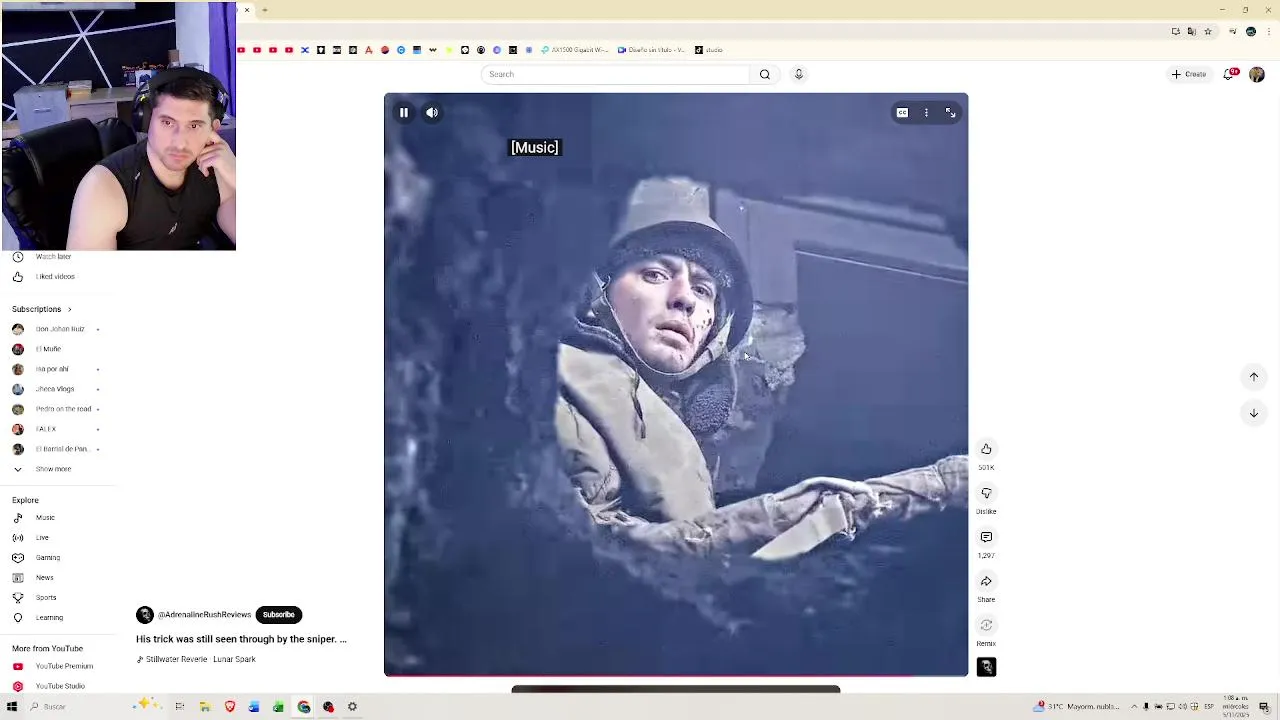Pause the playing Shorts video

pos(404,113)
